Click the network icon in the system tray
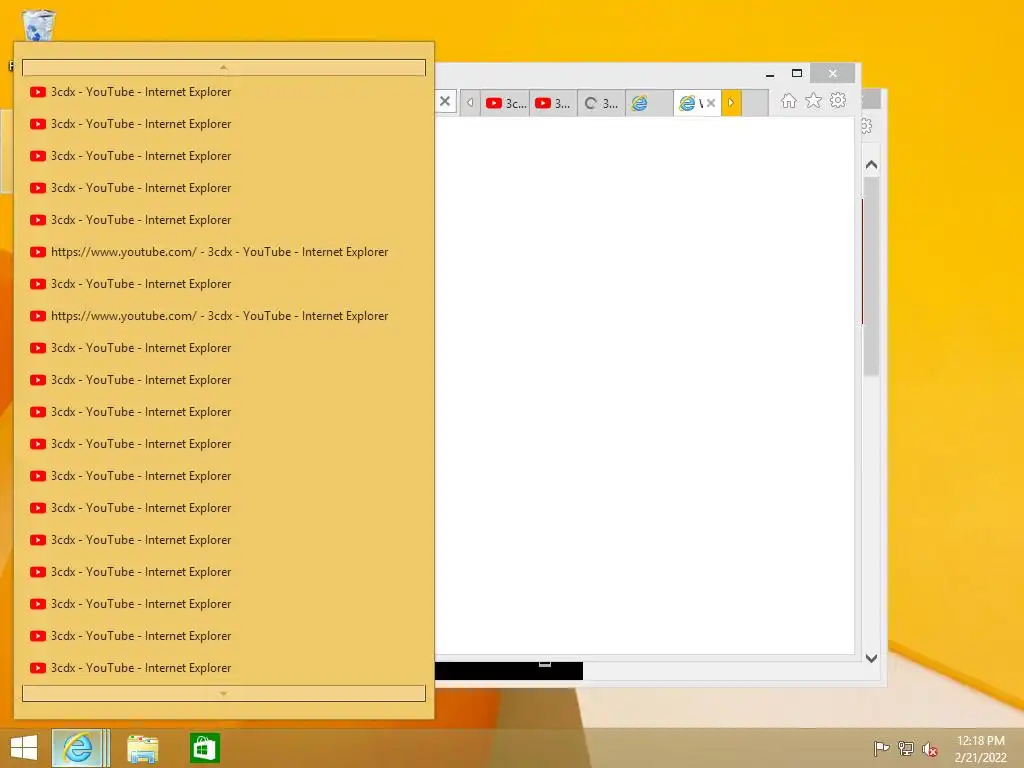Image resolution: width=1024 pixels, height=768 pixels. click(x=906, y=749)
